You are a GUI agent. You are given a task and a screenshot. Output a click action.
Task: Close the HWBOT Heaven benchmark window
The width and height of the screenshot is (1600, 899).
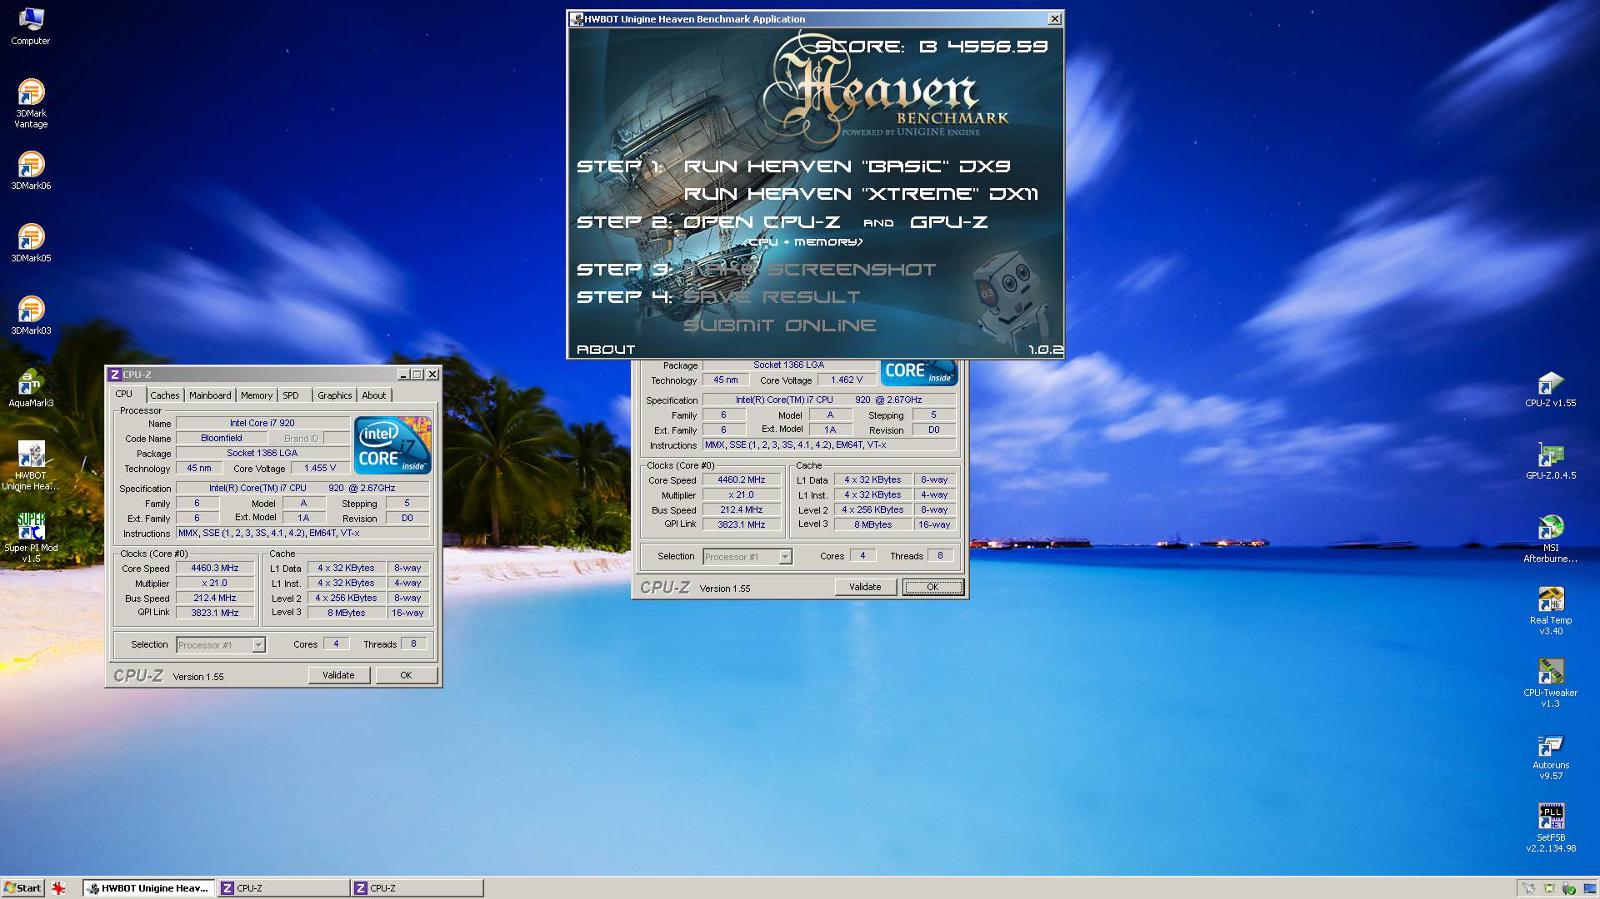click(x=1054, y=19)
